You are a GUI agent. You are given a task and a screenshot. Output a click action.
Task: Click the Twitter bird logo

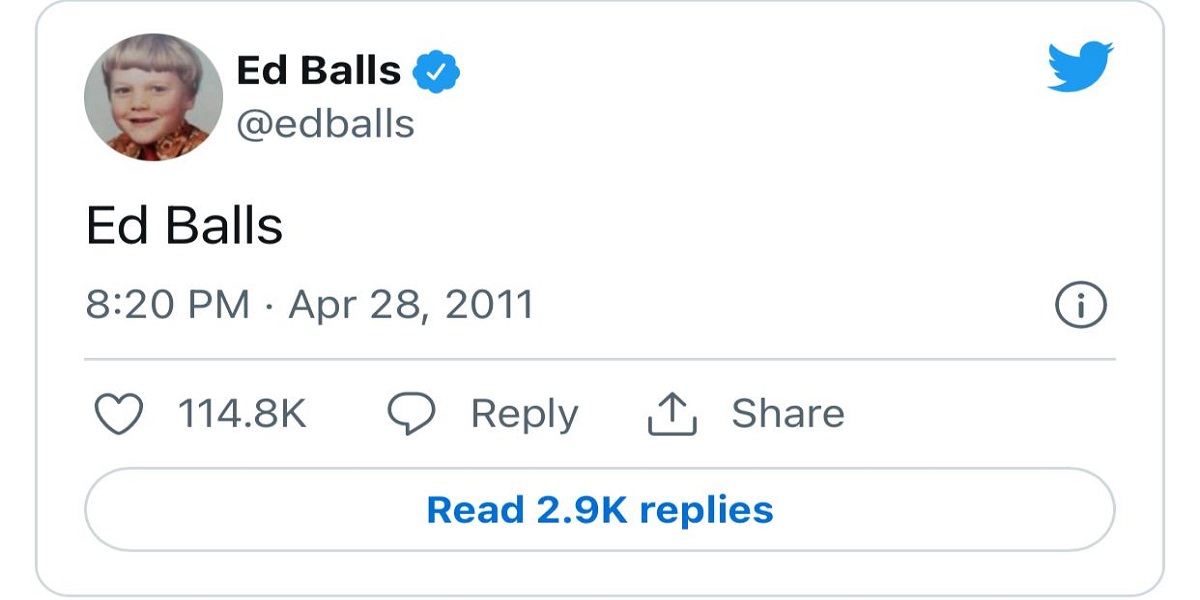tap(1080, 66)
